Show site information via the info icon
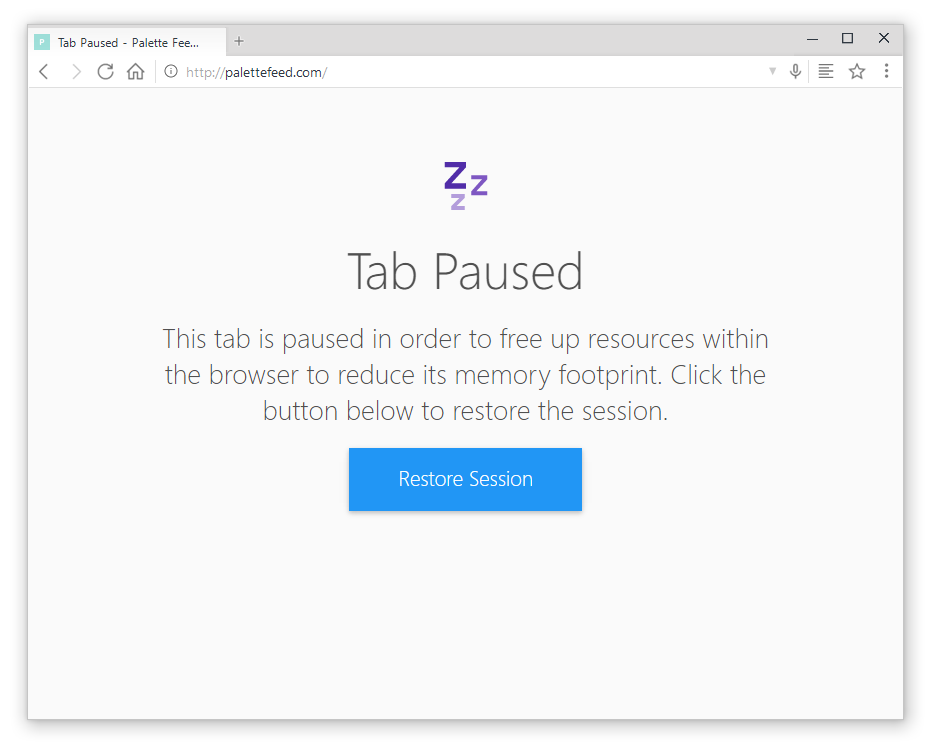The image size is (932, 746). [x=171, y=71]
